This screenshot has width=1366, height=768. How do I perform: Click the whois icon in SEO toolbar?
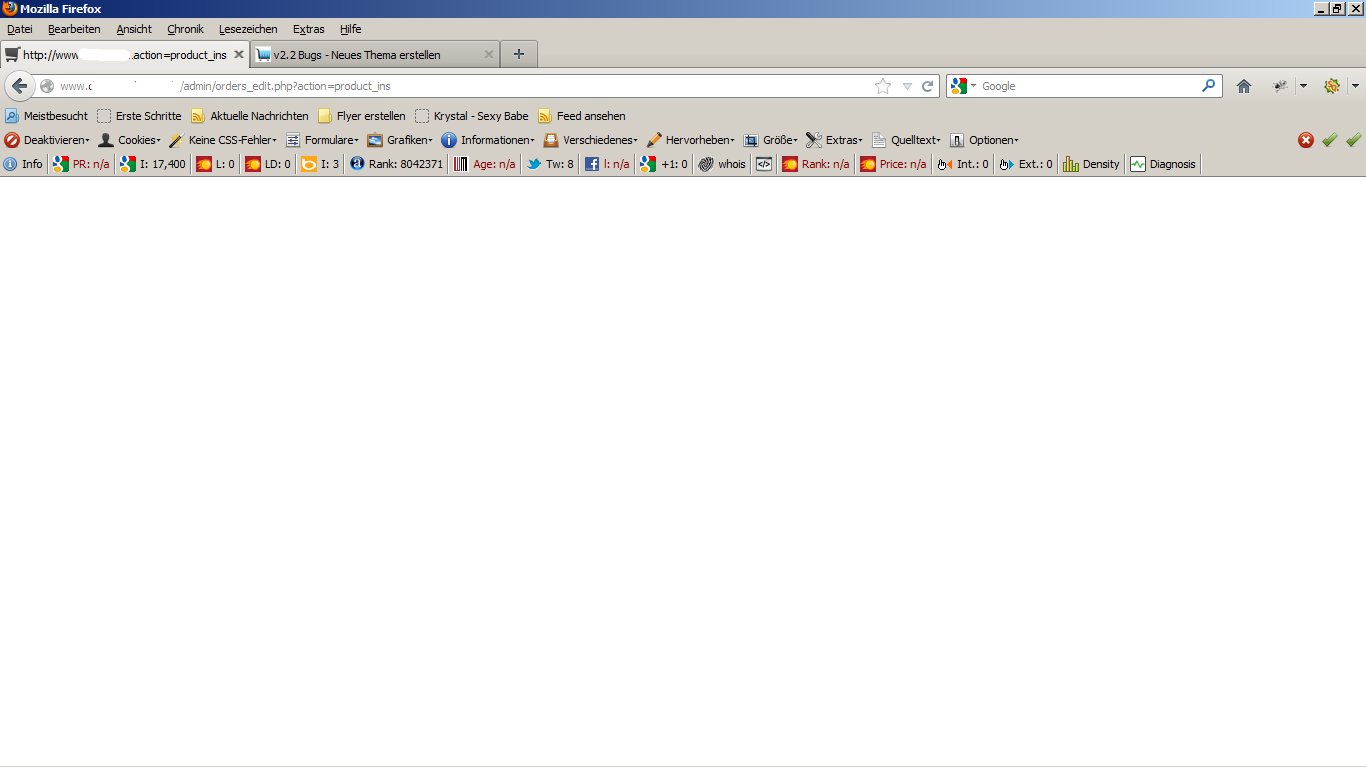722,164
